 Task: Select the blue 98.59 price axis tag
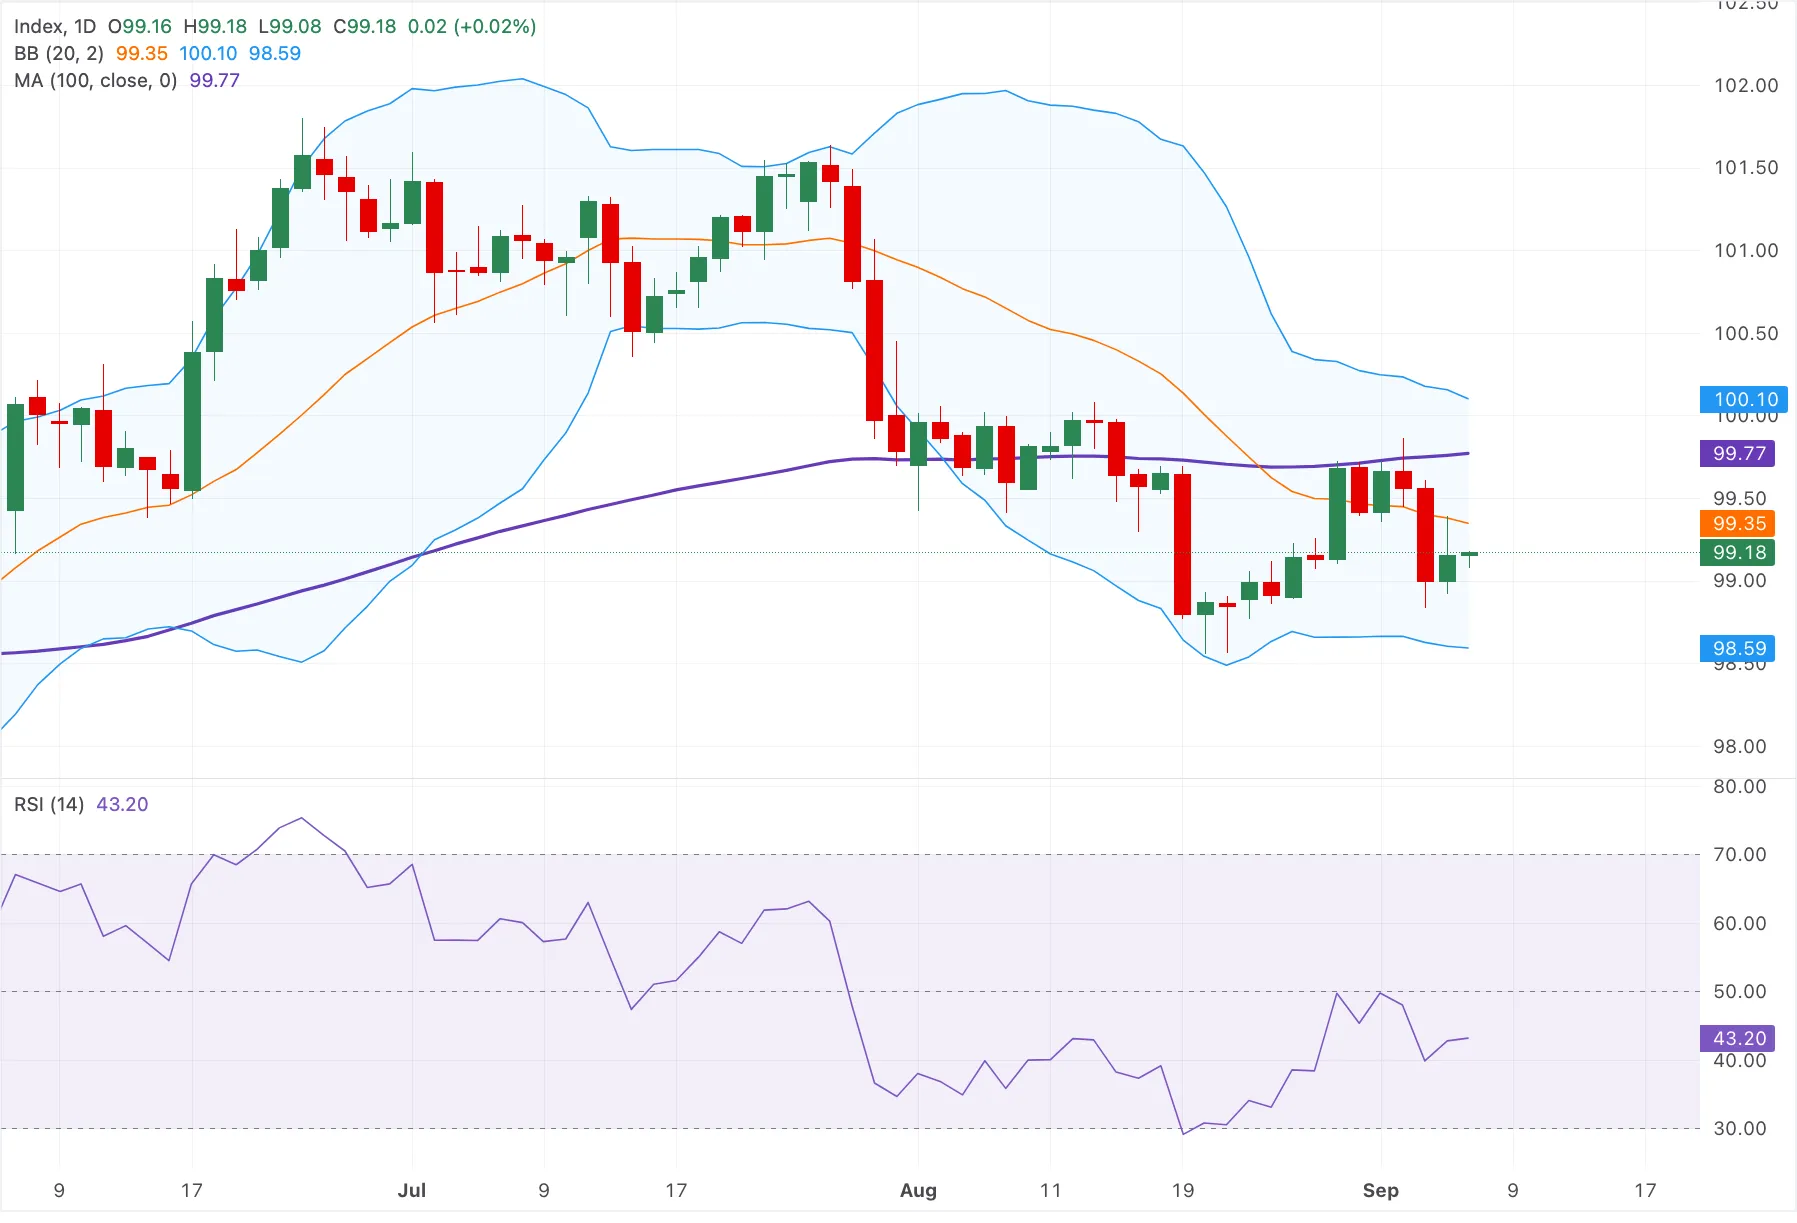1738,649
